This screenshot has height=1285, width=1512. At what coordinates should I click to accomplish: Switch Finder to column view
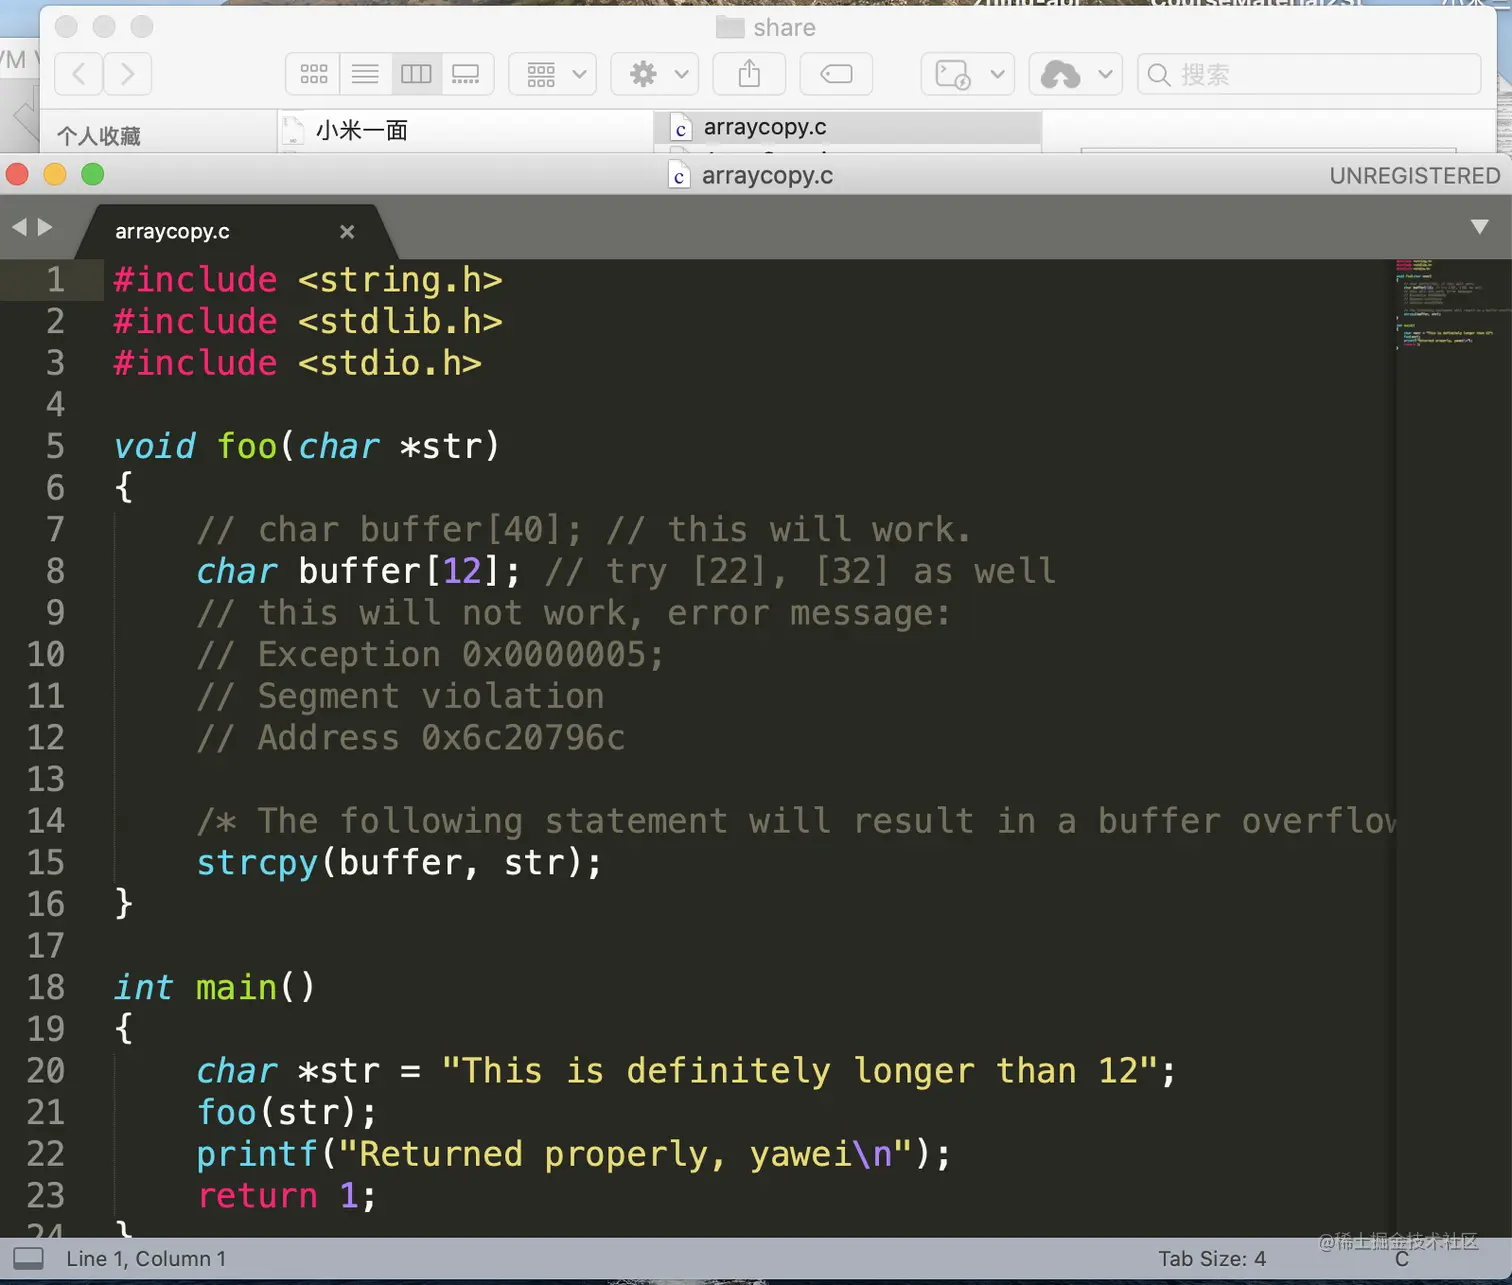coord(416,74)
